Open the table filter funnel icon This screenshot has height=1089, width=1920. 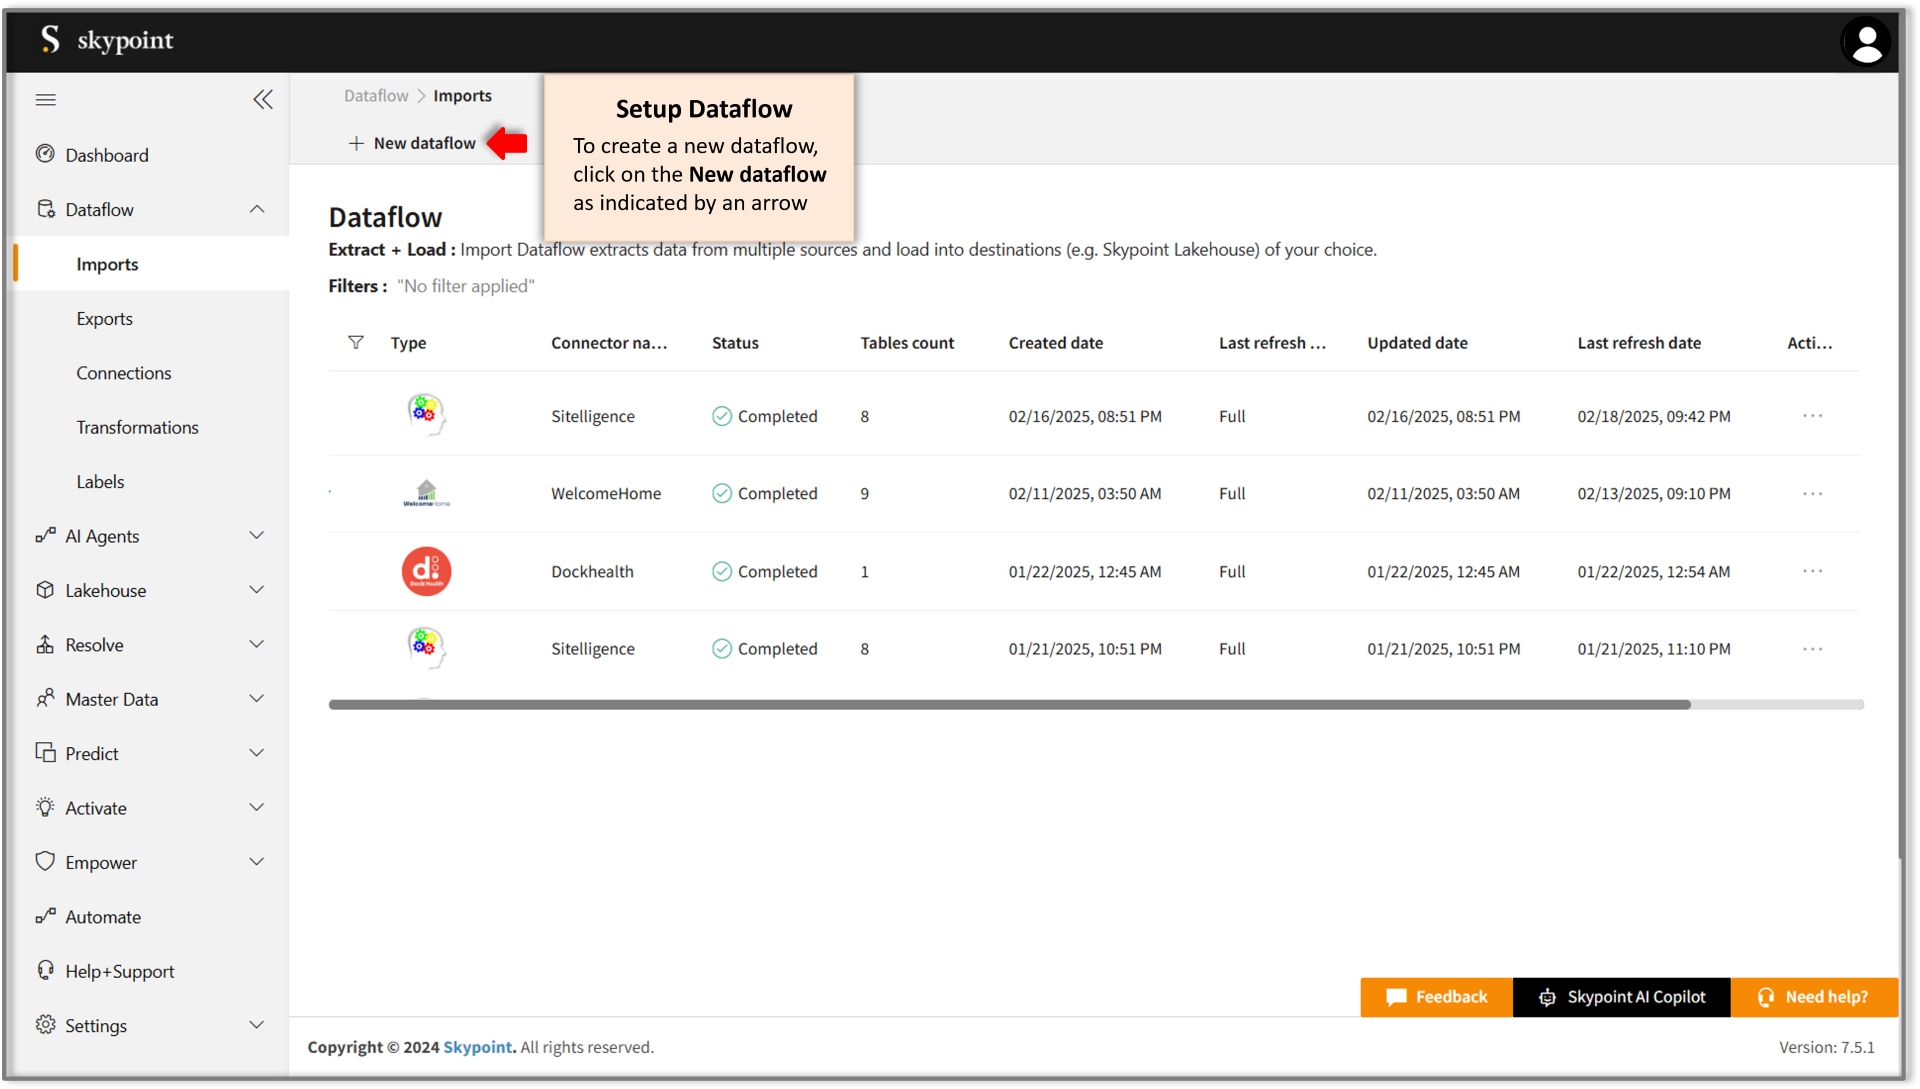(355, 343)
